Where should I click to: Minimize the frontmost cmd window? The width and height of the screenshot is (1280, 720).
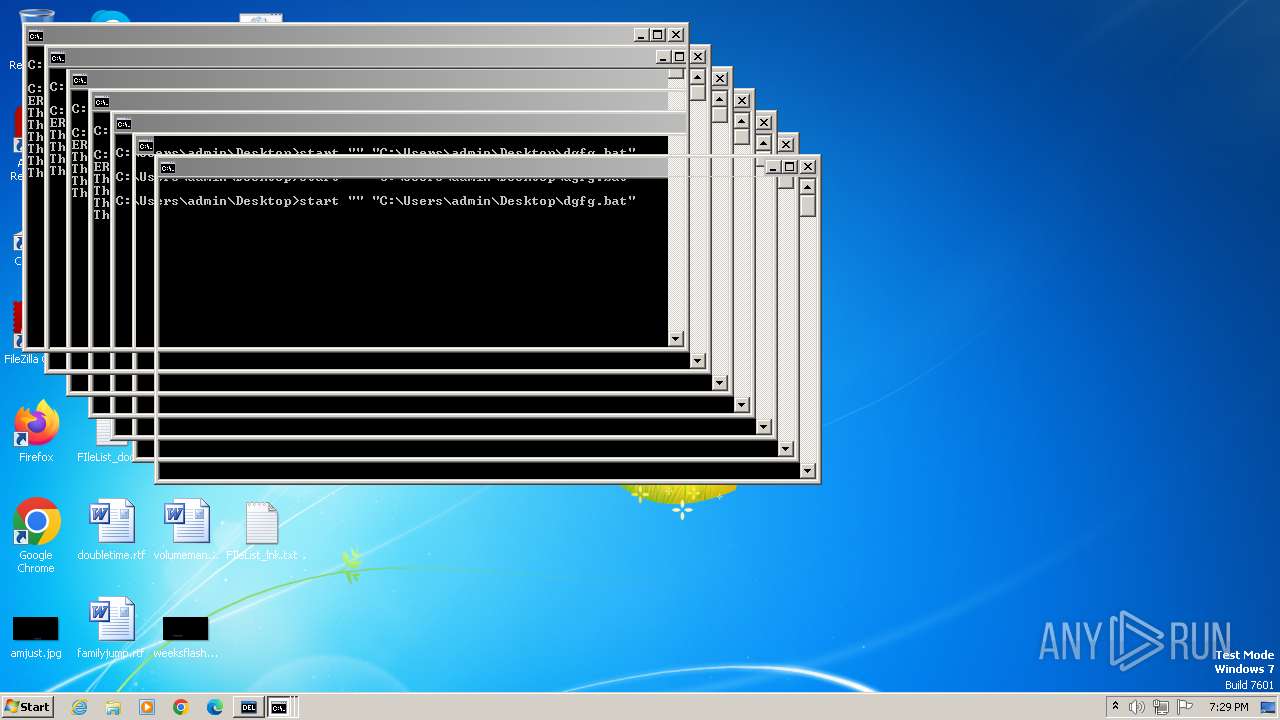click(x=773, y=167)
